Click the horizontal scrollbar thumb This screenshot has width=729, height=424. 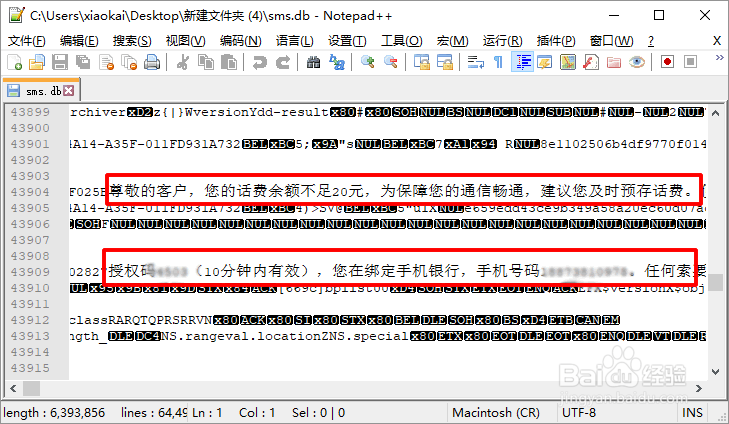(x=32, y=388)
